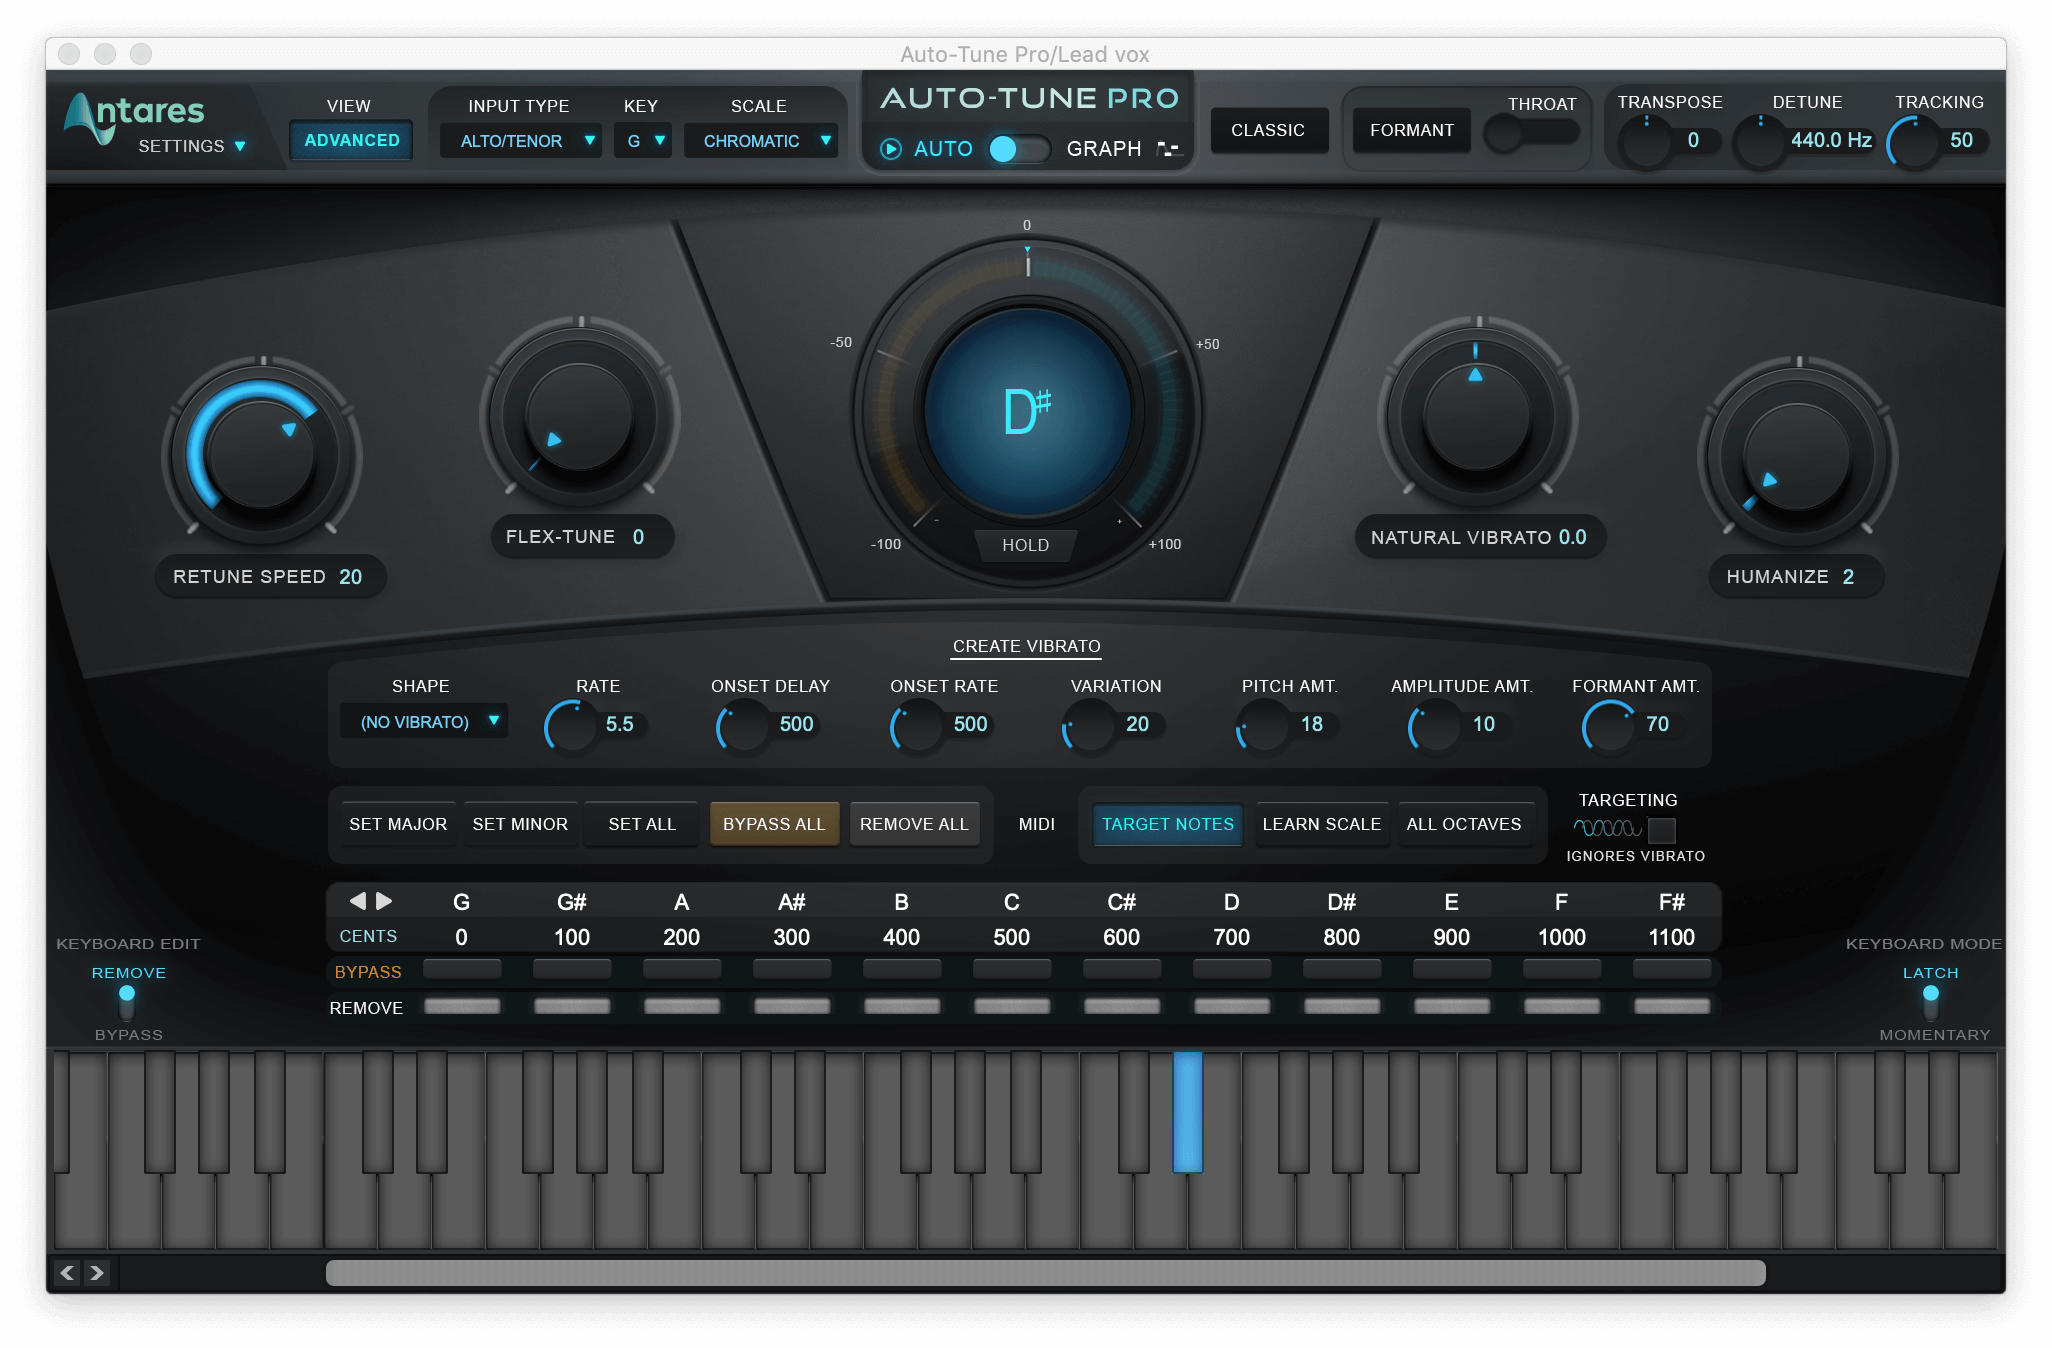Enable MIDI Target Notes
This screenshot has width=2052, height=1348.
[1168, 824]
